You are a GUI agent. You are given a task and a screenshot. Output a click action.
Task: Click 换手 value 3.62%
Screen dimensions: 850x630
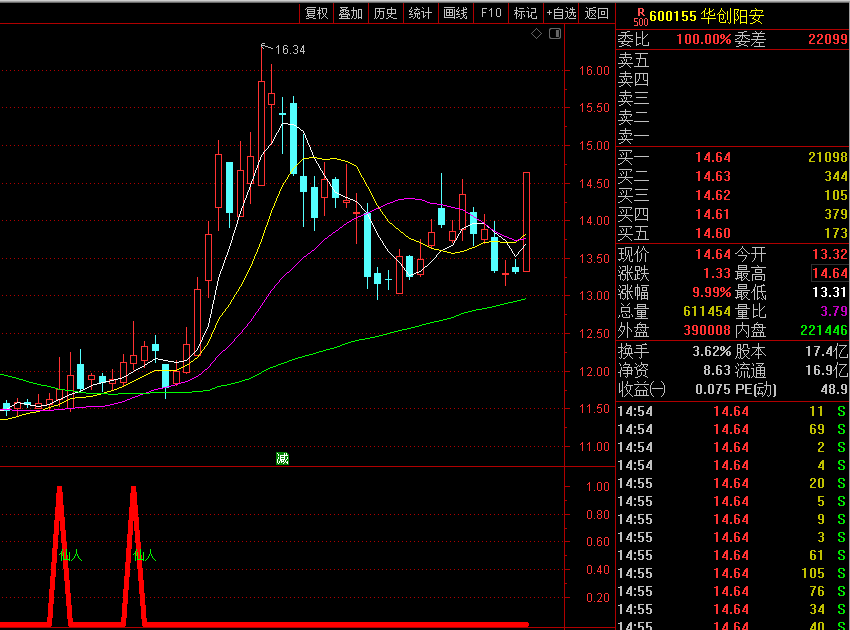pos(712,351)
